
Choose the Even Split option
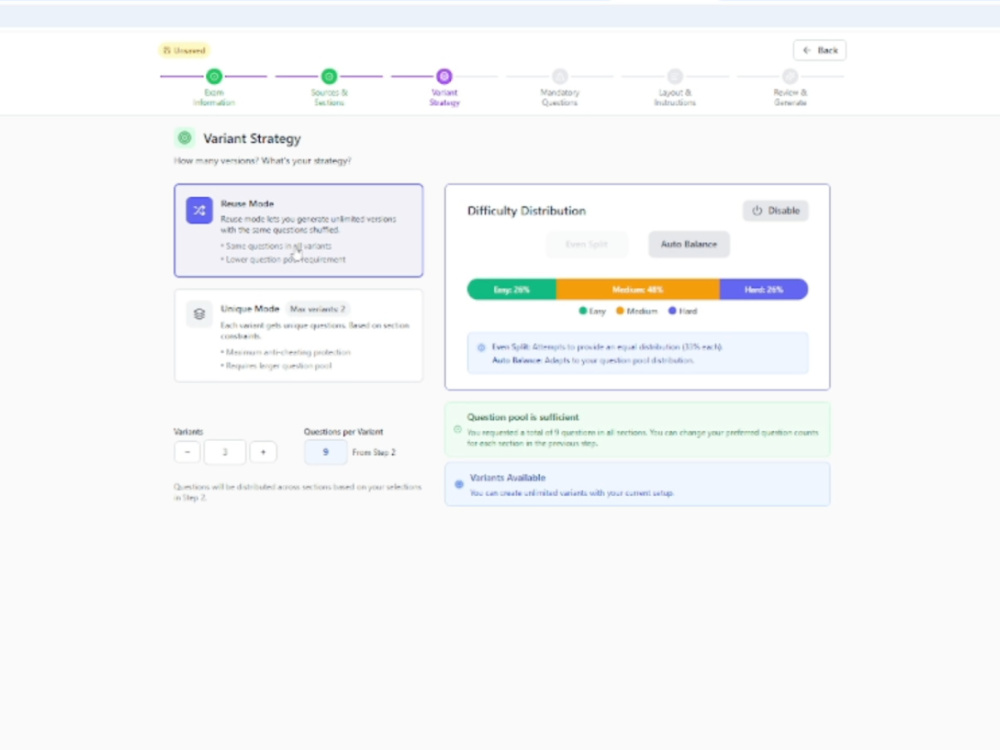[x=587, y=244]
